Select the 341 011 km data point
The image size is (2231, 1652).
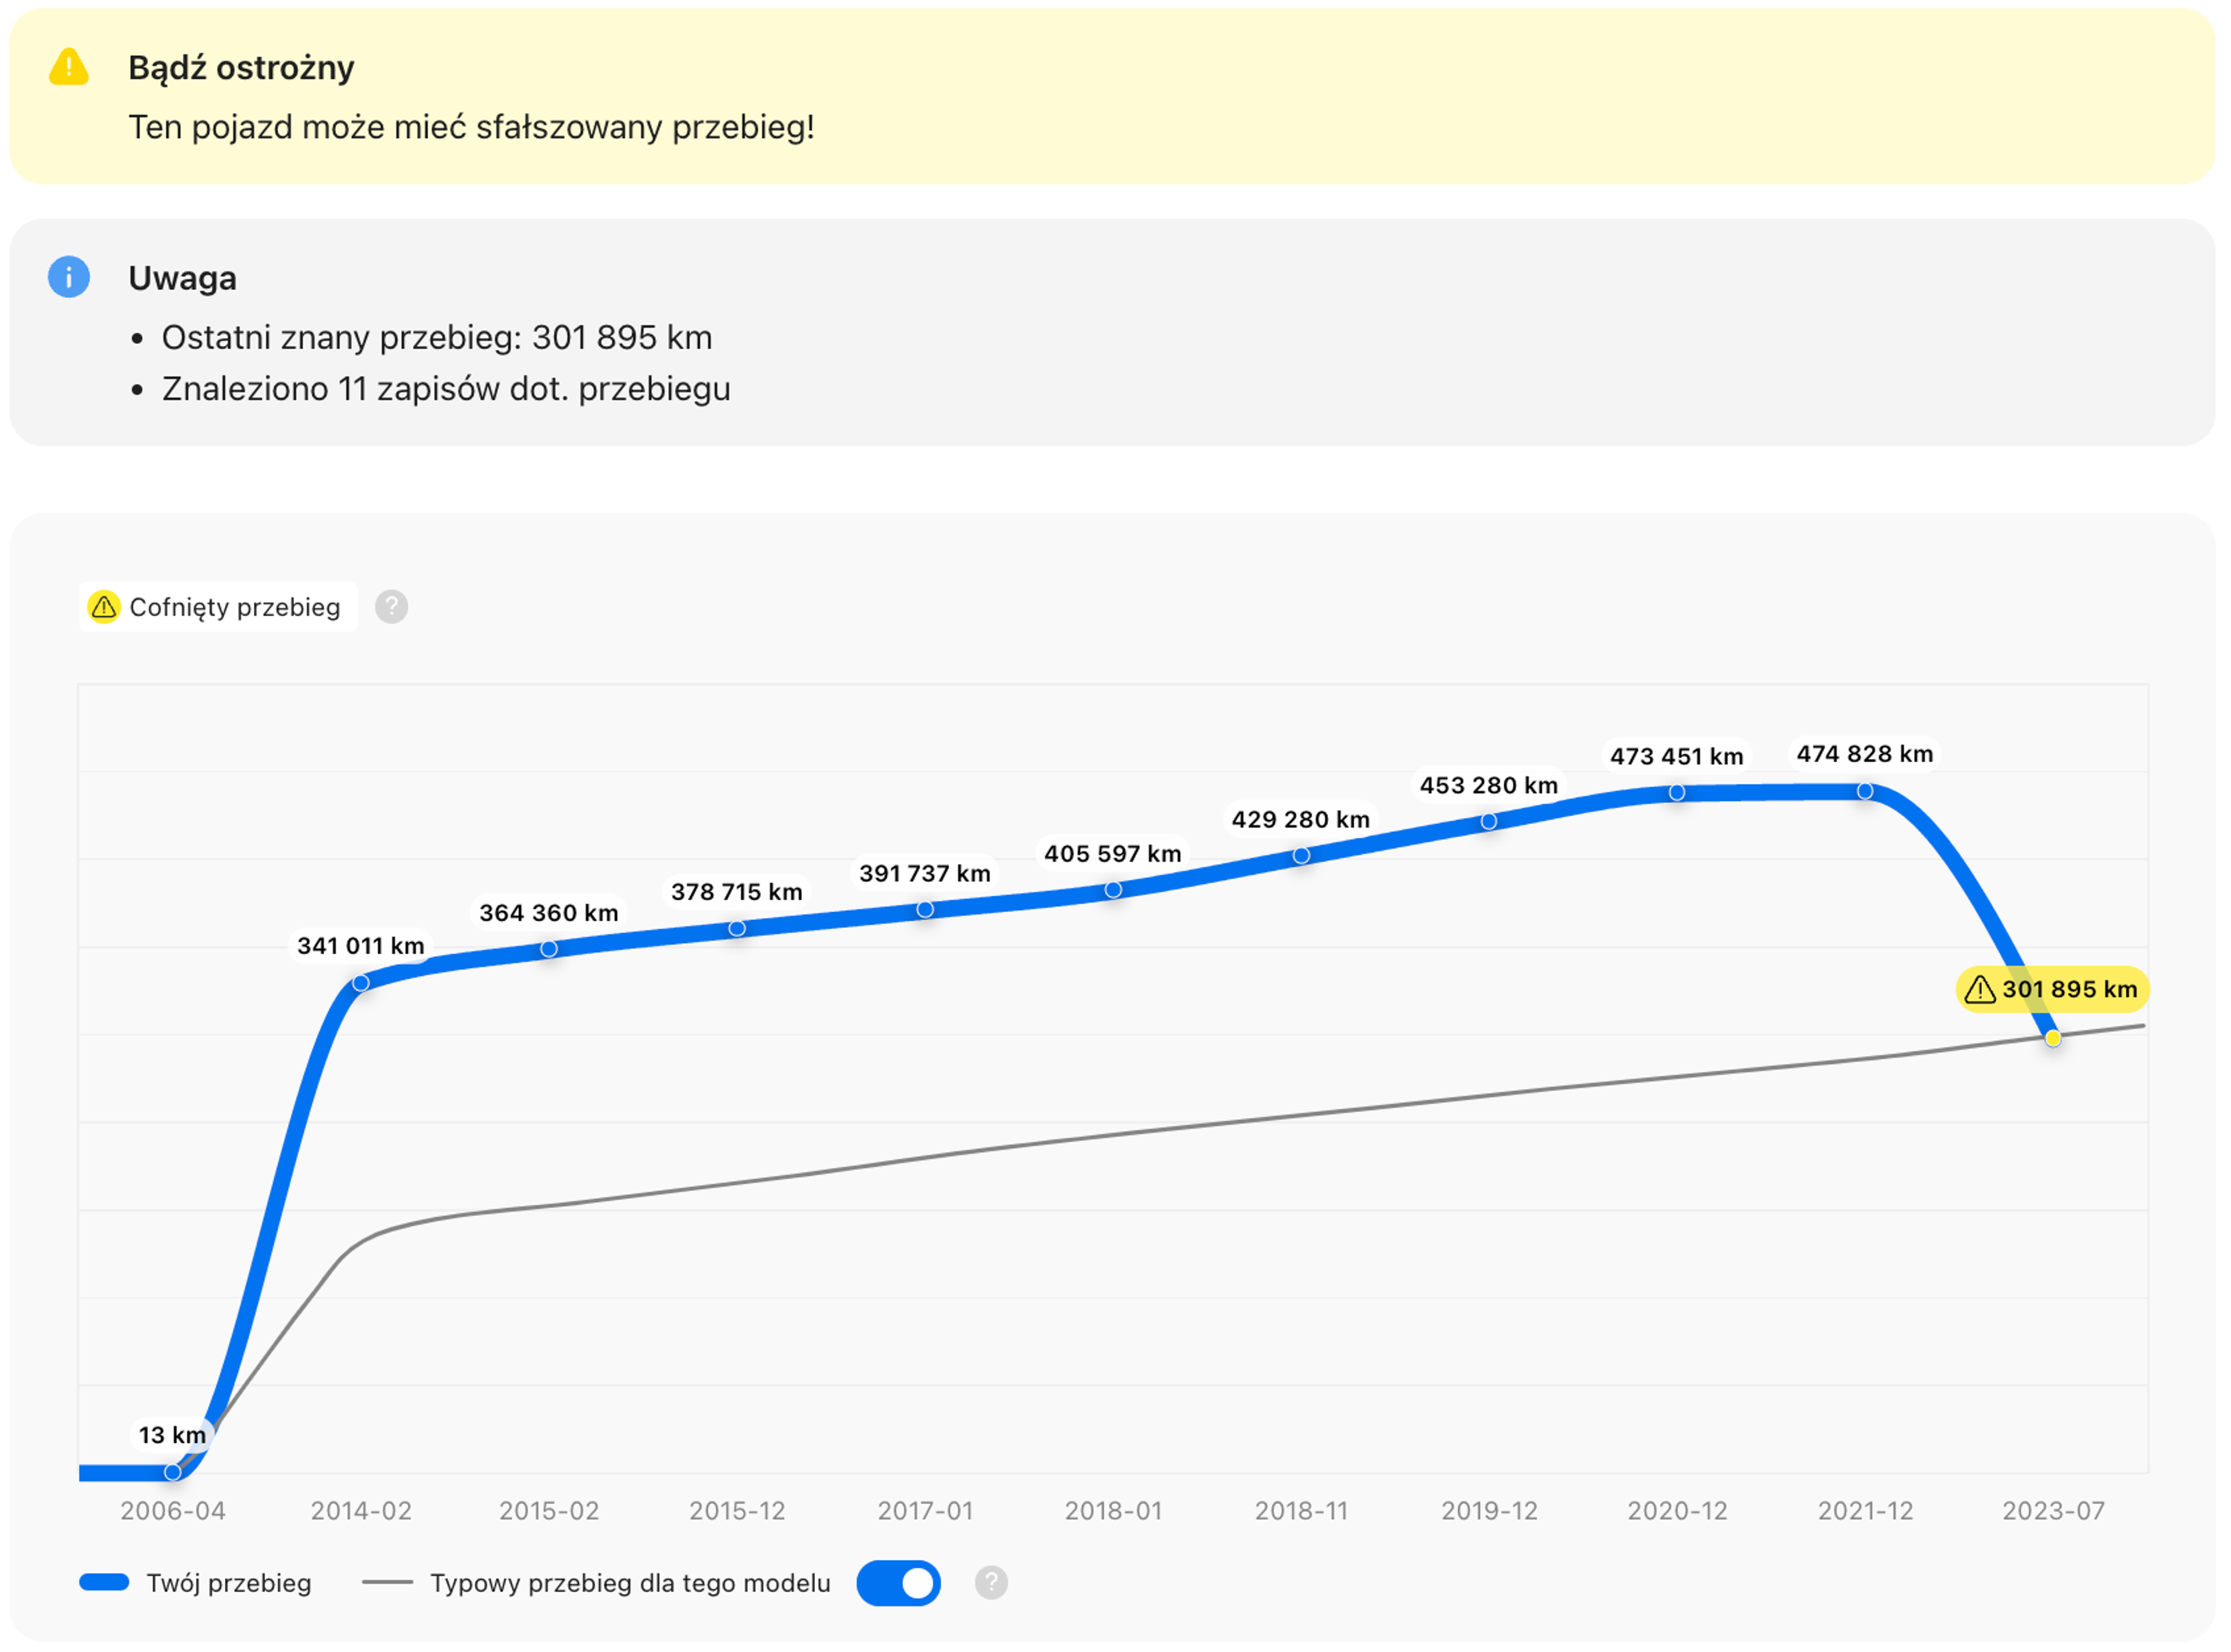click(x=361, y=983)
